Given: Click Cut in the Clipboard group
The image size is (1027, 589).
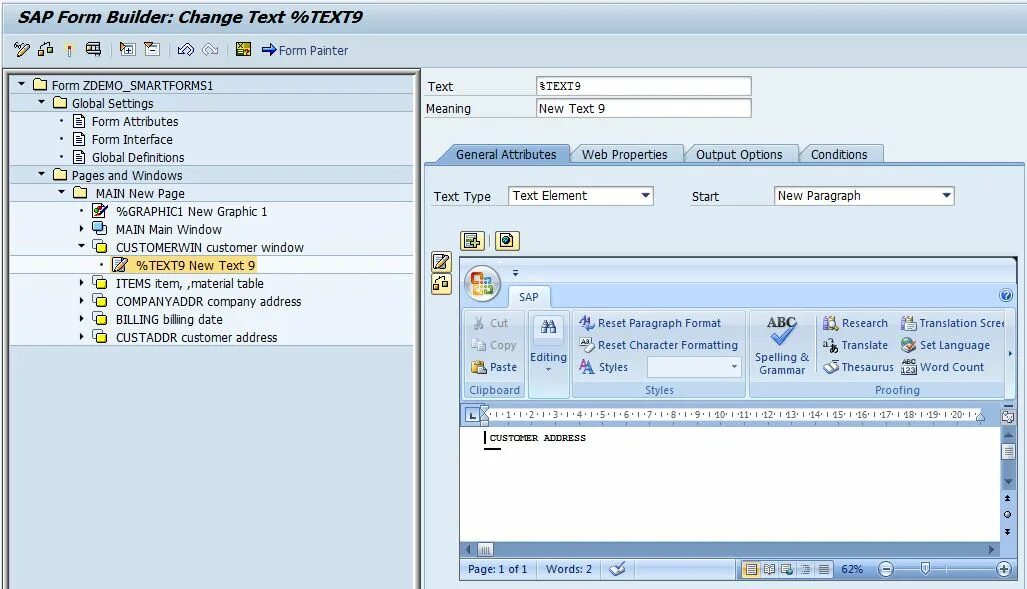Looking at the screenshot, I should tap(491, 323).
